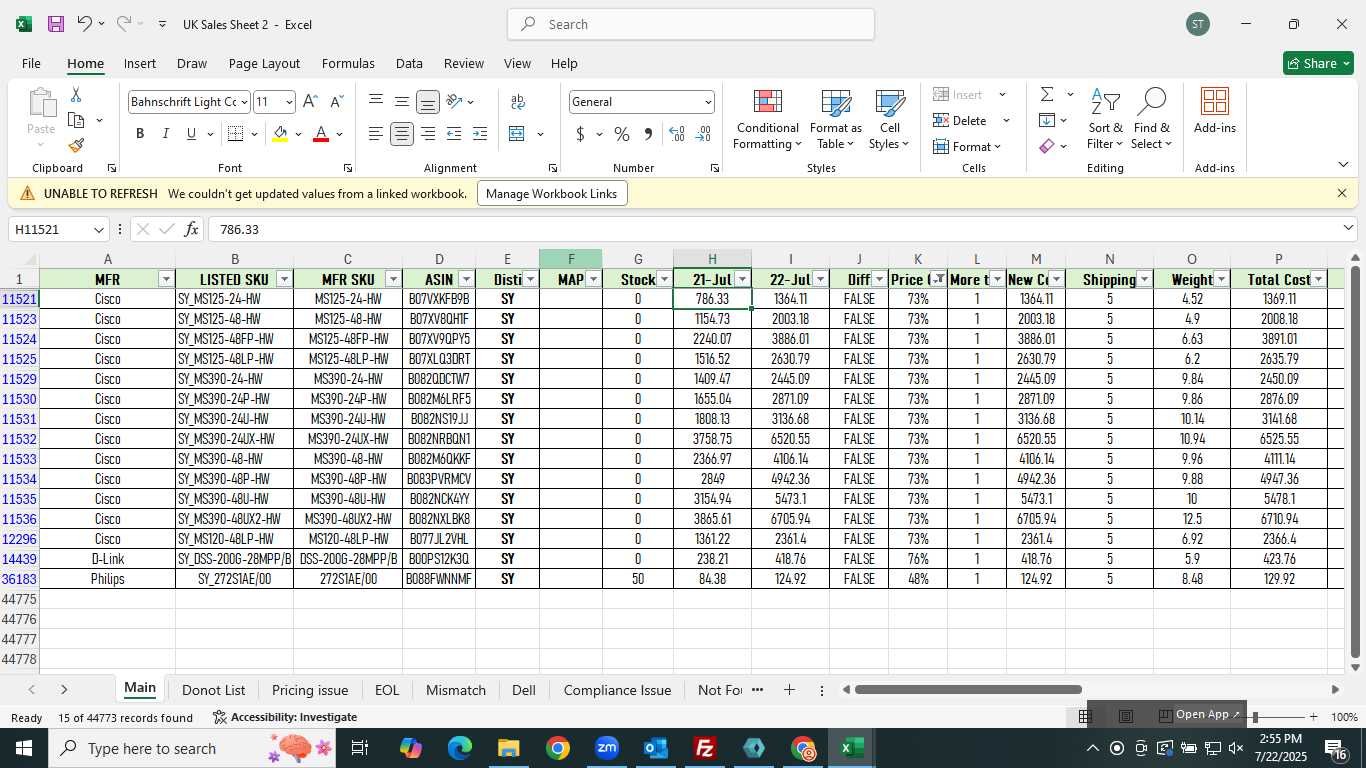Open the File menu
Viewport: 1366px width, 768px height.
click(x=31, y=63)
